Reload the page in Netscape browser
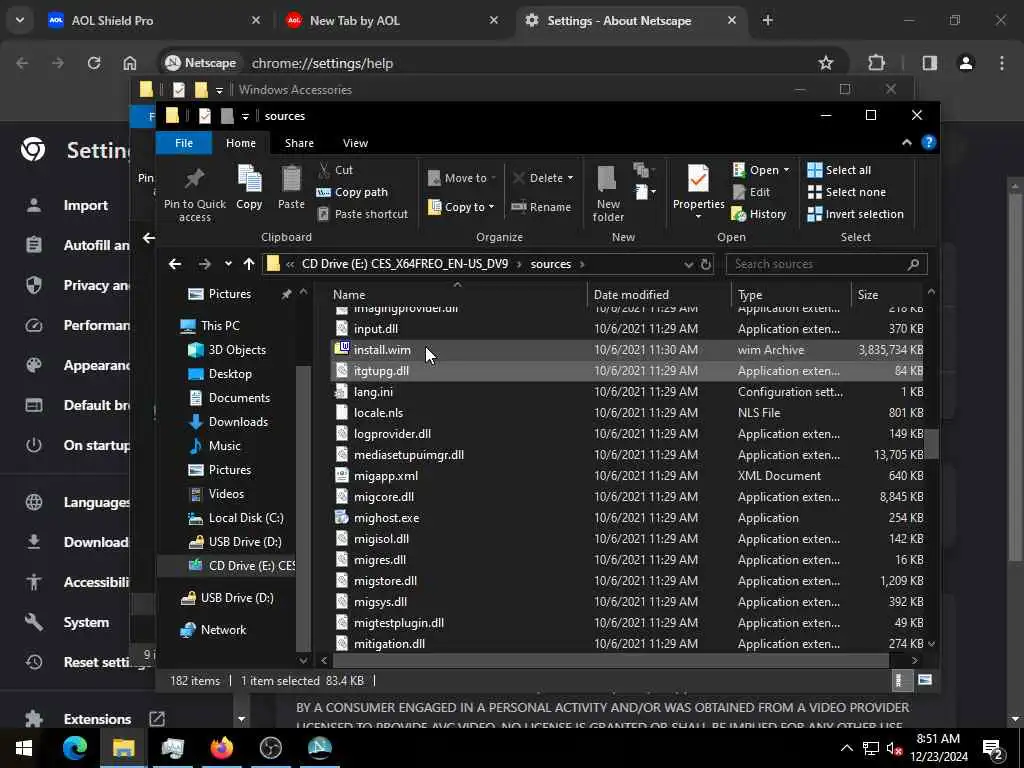Image resolution: width=1024 pixels, height=768 pixels. pyautogui.click(x=94, y=63)
